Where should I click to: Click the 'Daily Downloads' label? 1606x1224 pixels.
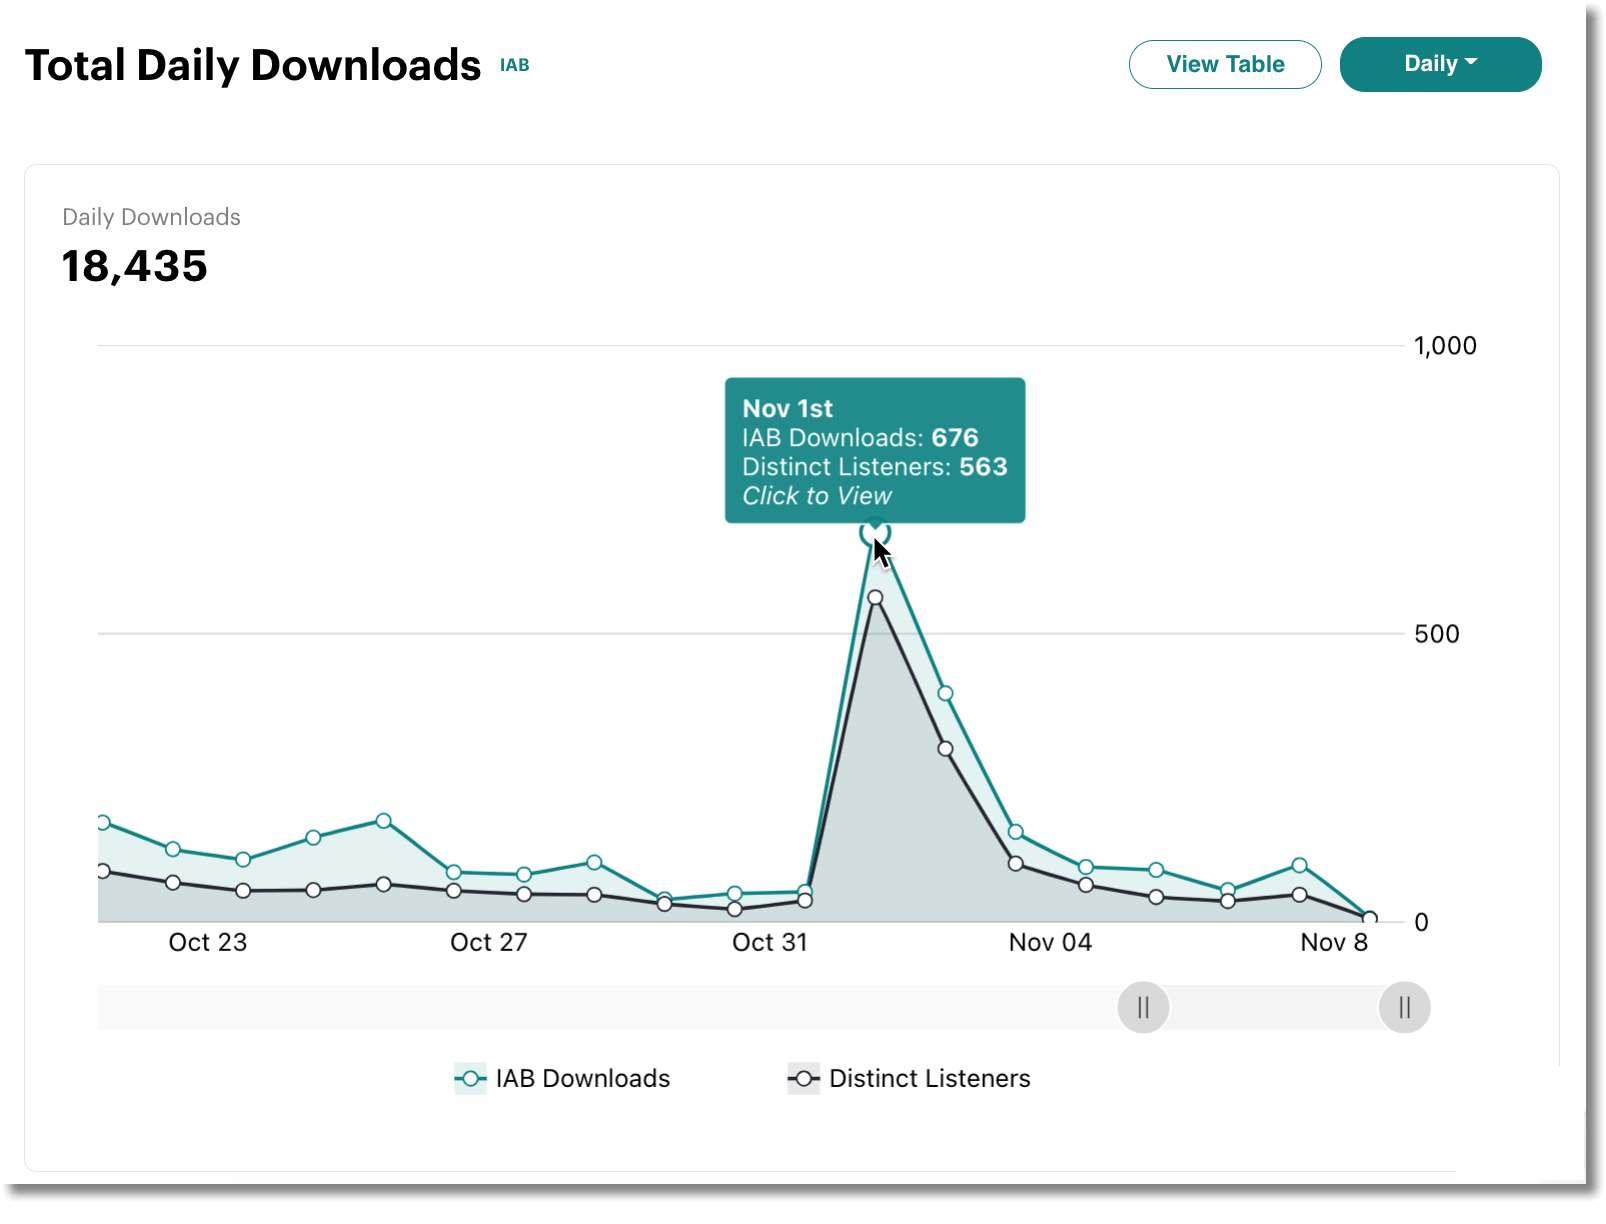[151, 217]
